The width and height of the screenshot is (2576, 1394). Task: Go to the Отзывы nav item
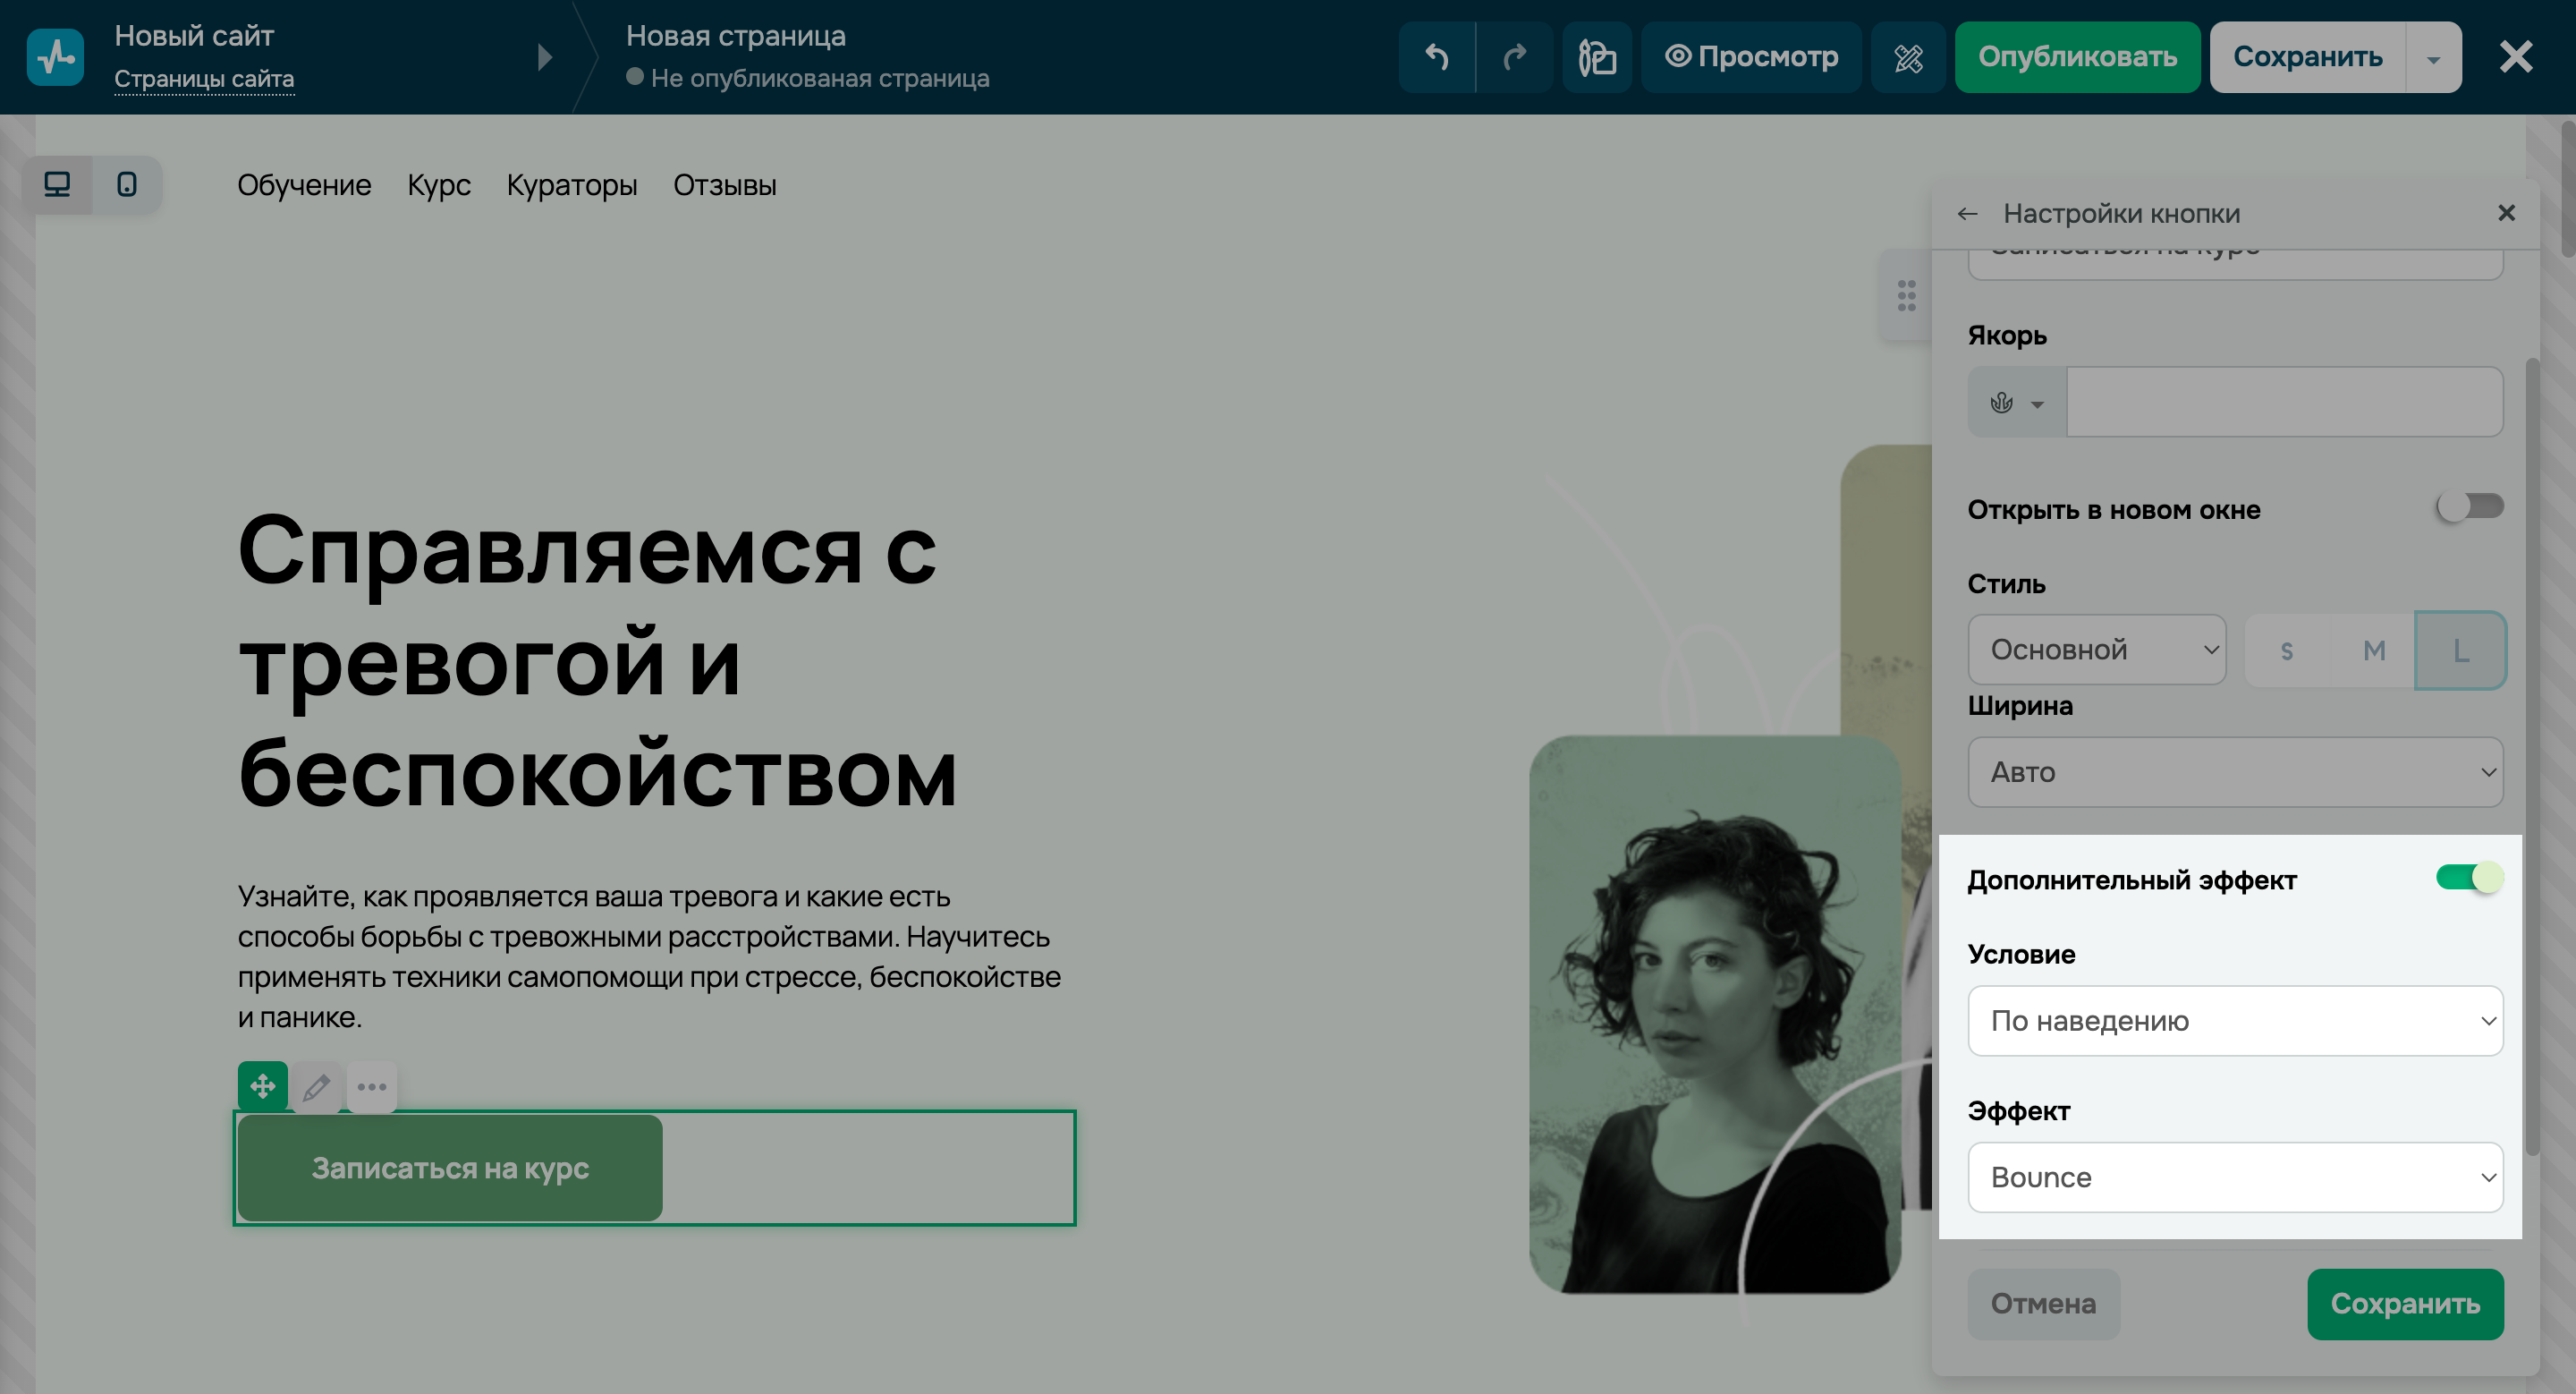point(726,185)
